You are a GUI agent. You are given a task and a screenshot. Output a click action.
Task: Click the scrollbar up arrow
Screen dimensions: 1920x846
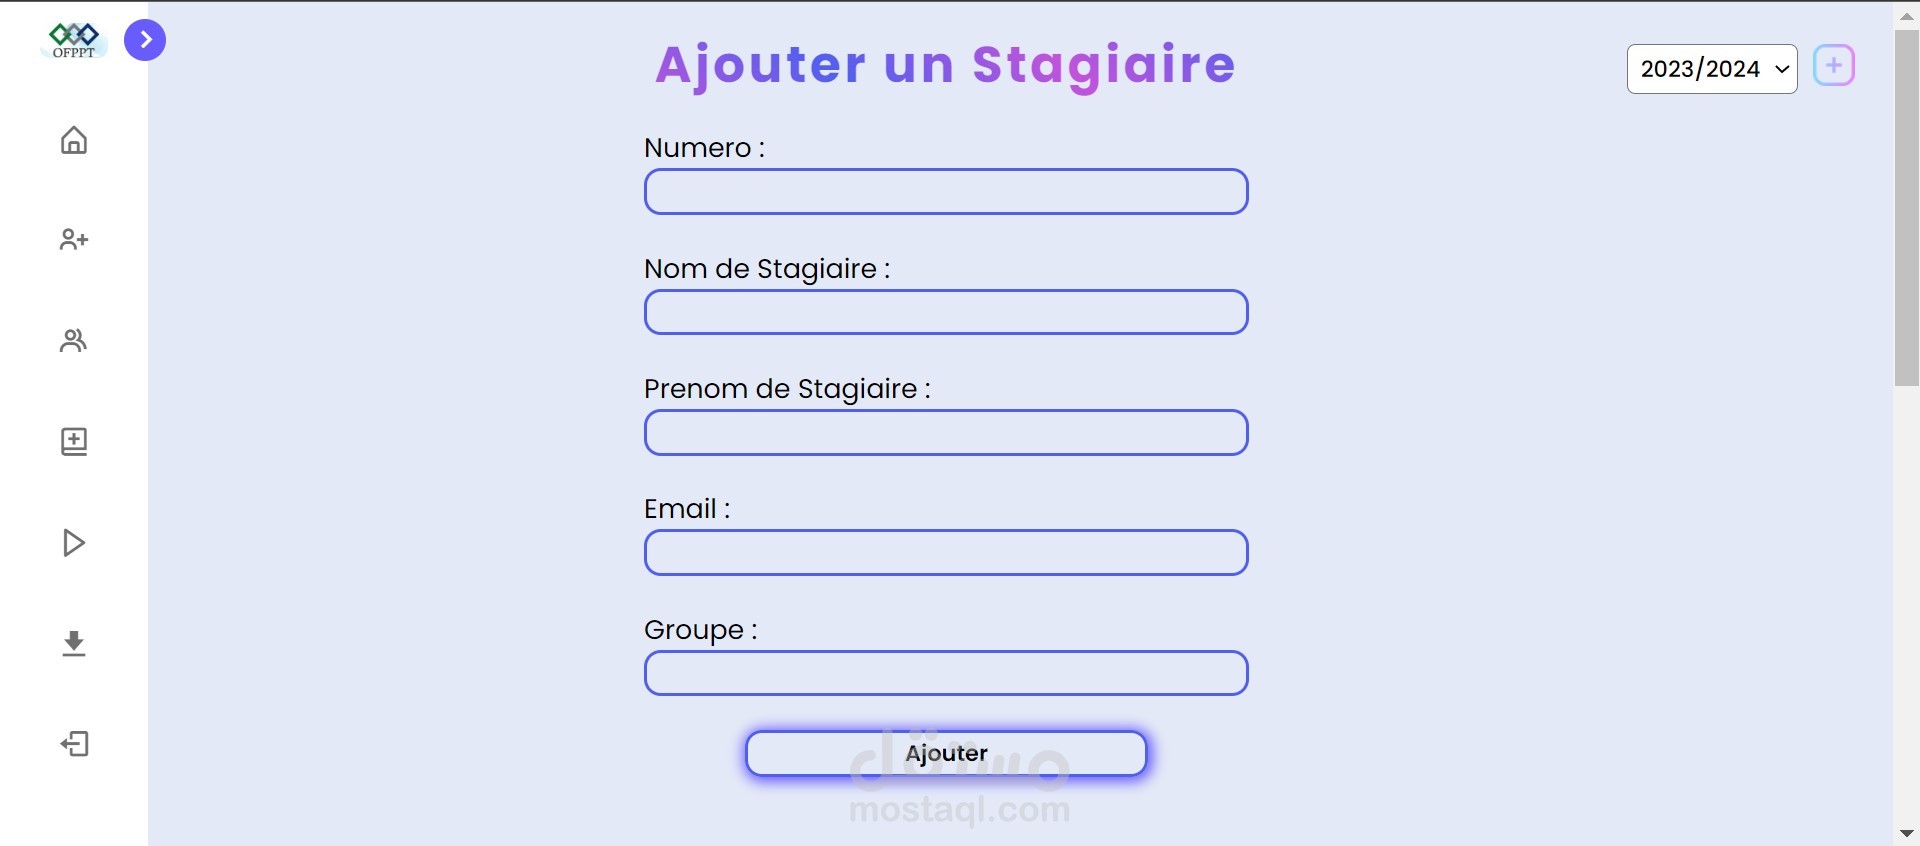point(1906,16)
